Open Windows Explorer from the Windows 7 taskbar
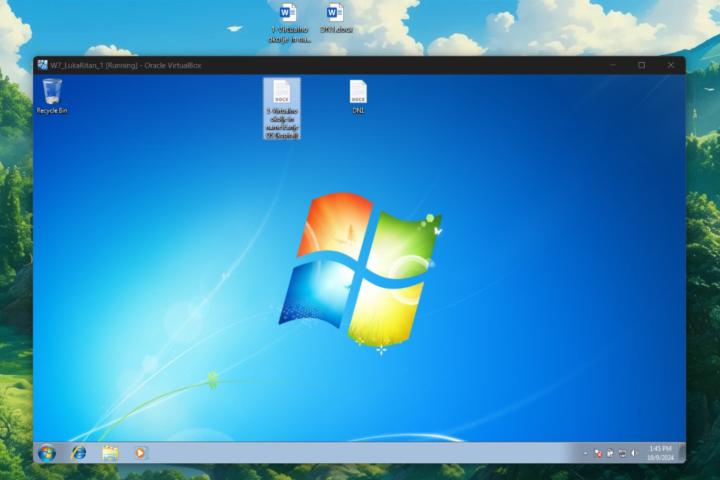Image resolution: width=720 pixels, height=480 pixels. point(110,453)
